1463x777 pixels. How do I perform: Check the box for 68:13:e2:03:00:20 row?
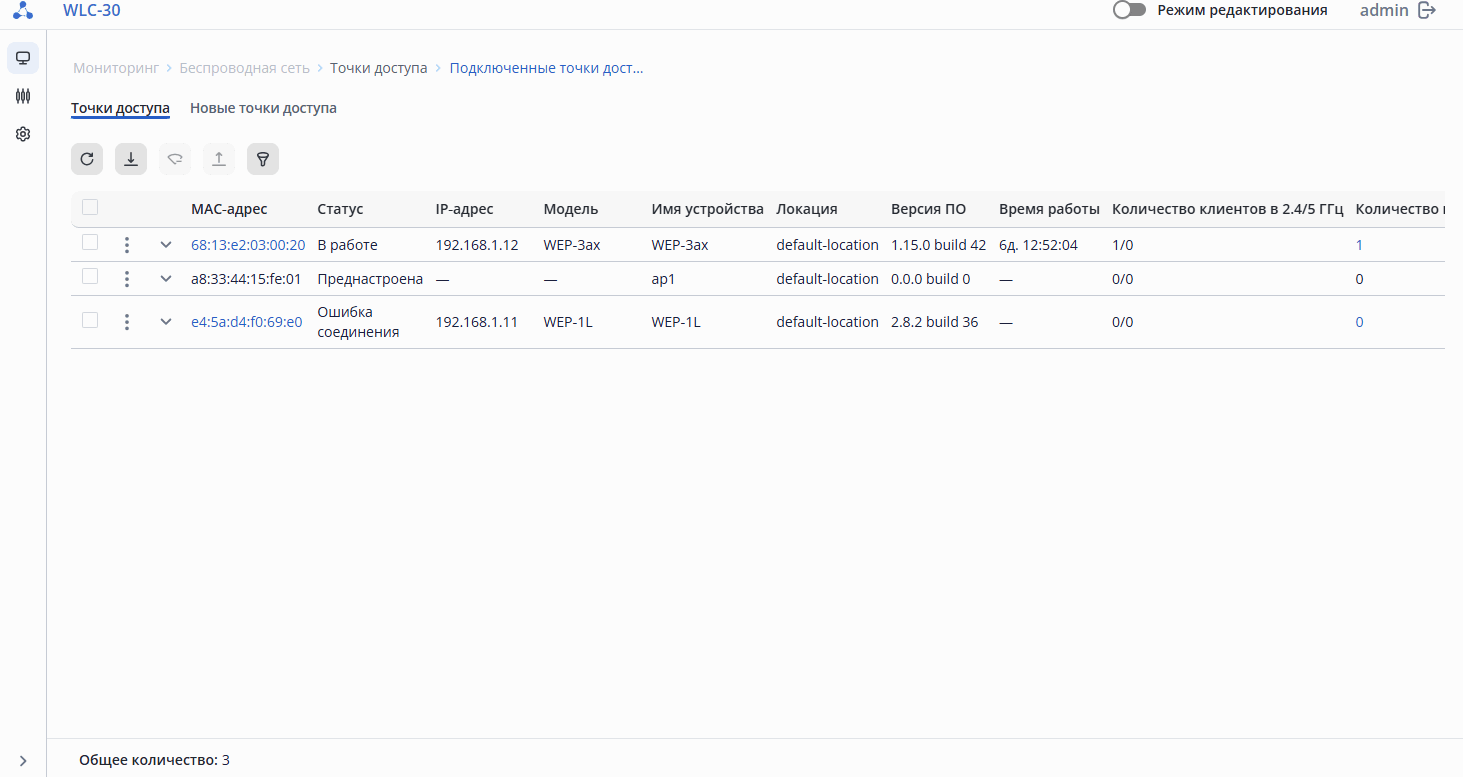click(x=90, y=243)
